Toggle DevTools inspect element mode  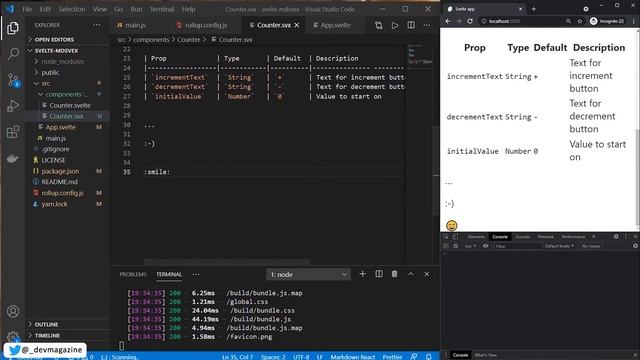(x=446, y=237)
